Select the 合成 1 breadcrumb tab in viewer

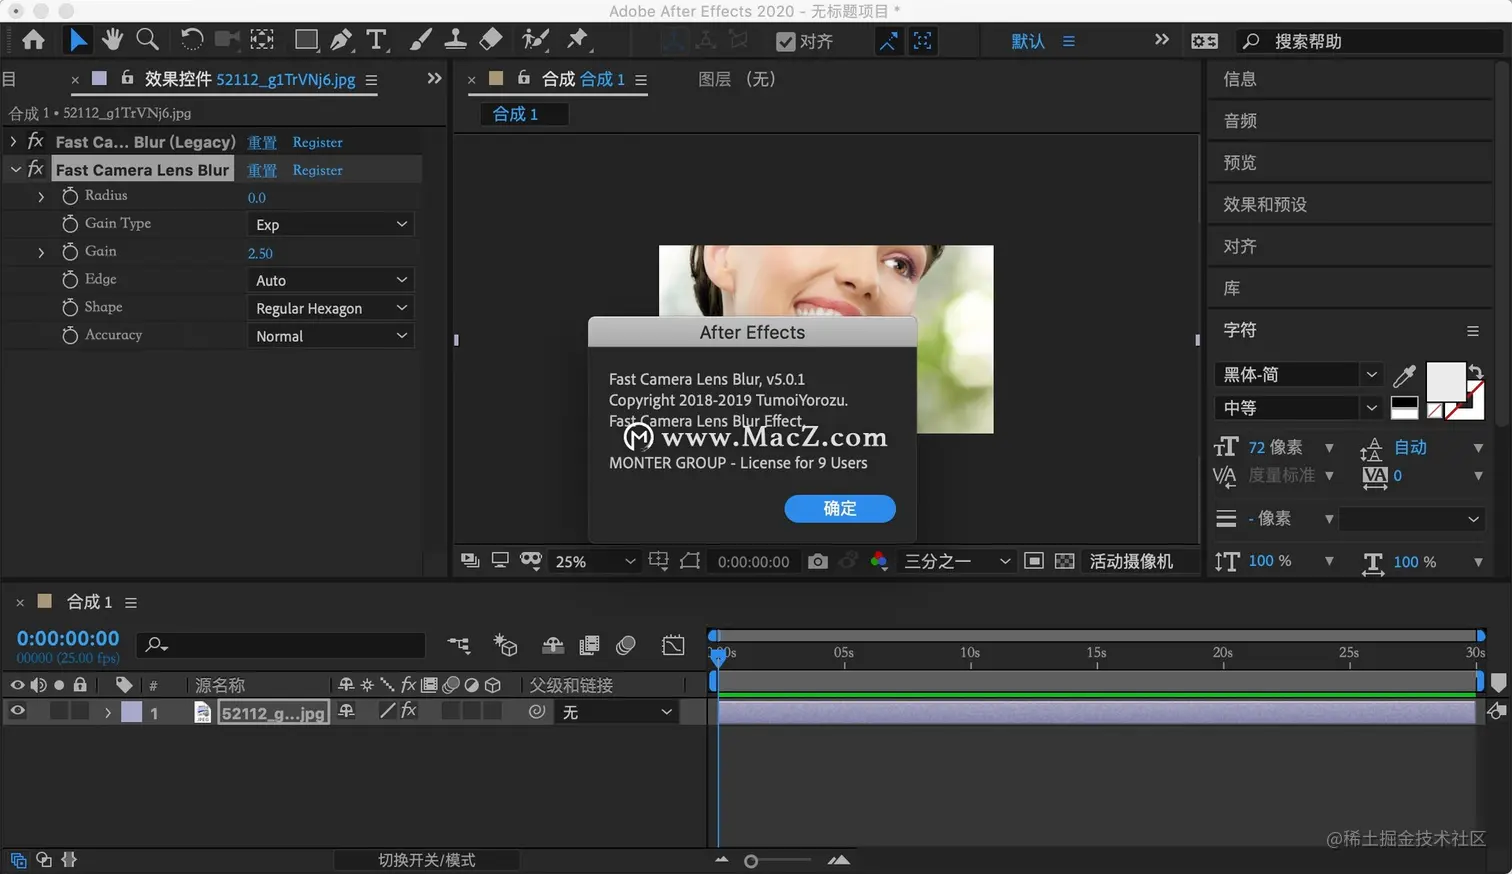pos(524,114)
